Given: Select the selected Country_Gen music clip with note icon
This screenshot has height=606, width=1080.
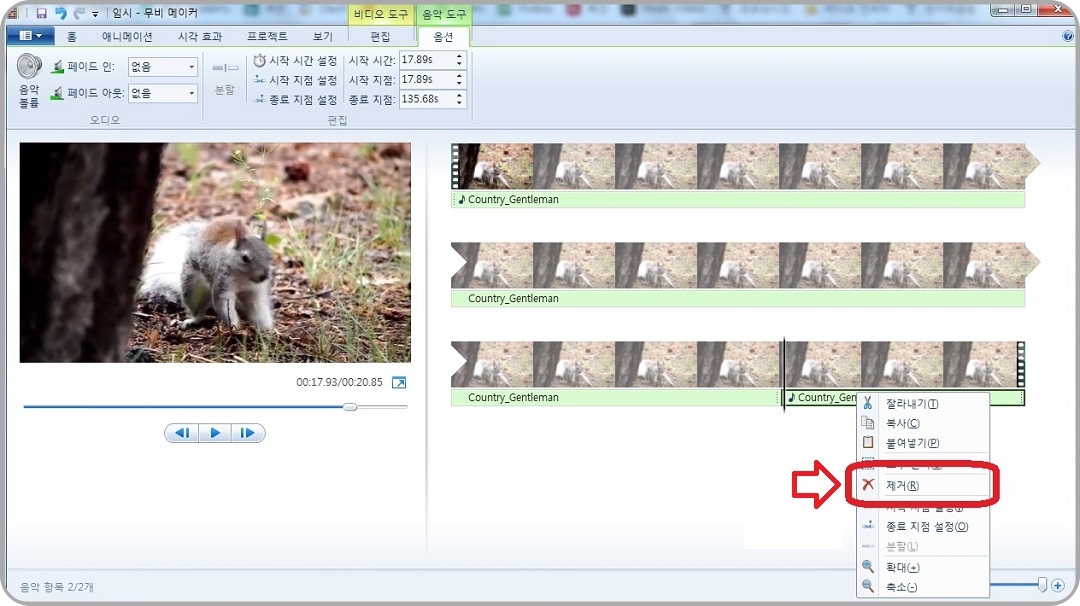Looking at the screenshot, I should (x=821, y=397).
